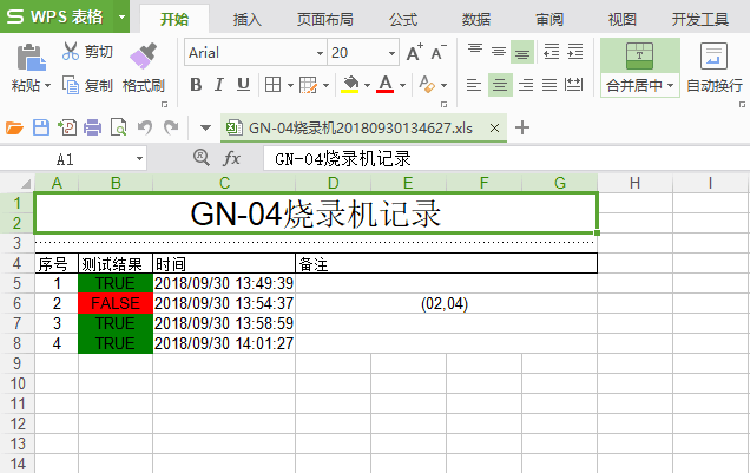Open the Arial font name dropdown
750x473 pixels.
coord(320,53)
